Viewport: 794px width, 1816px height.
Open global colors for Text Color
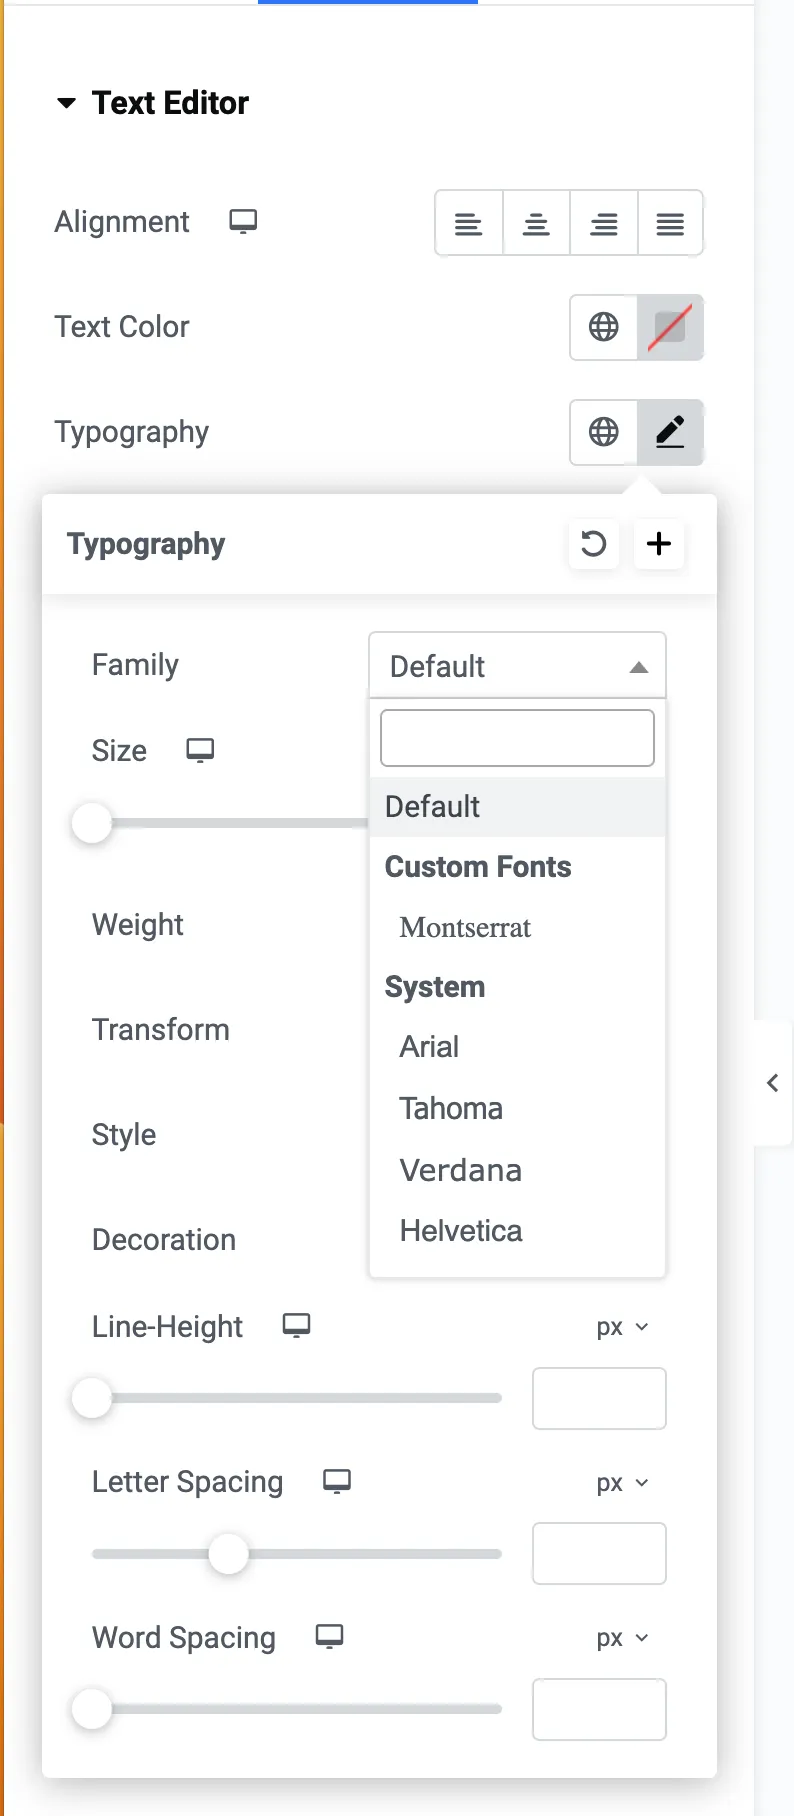point(602,327)
